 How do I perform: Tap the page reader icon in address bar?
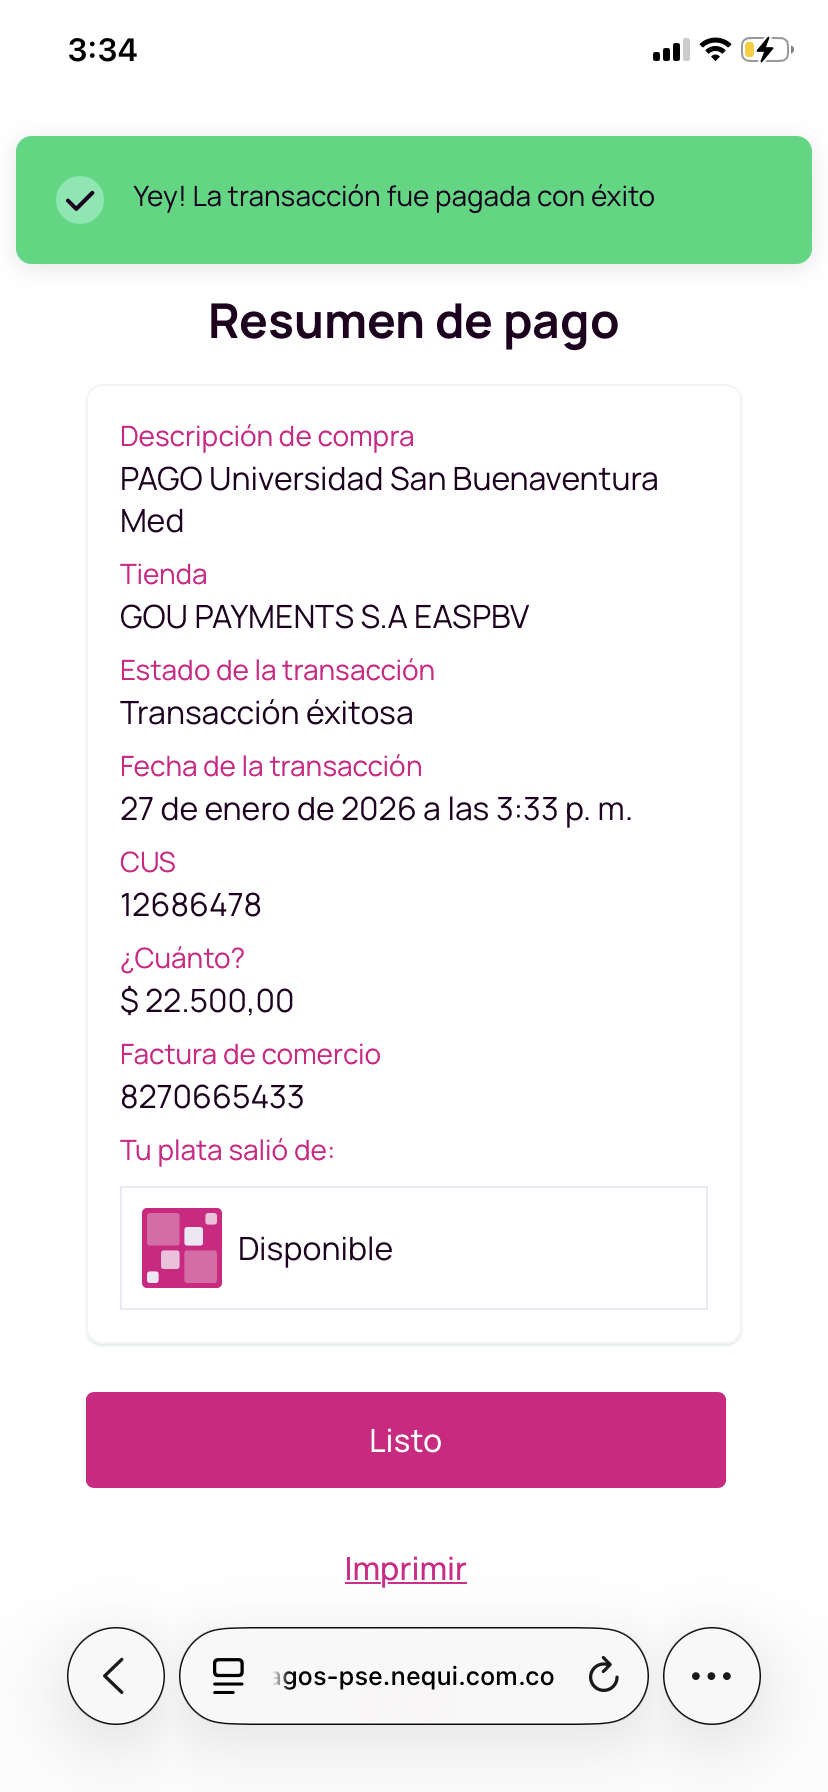click(229, 1676)
